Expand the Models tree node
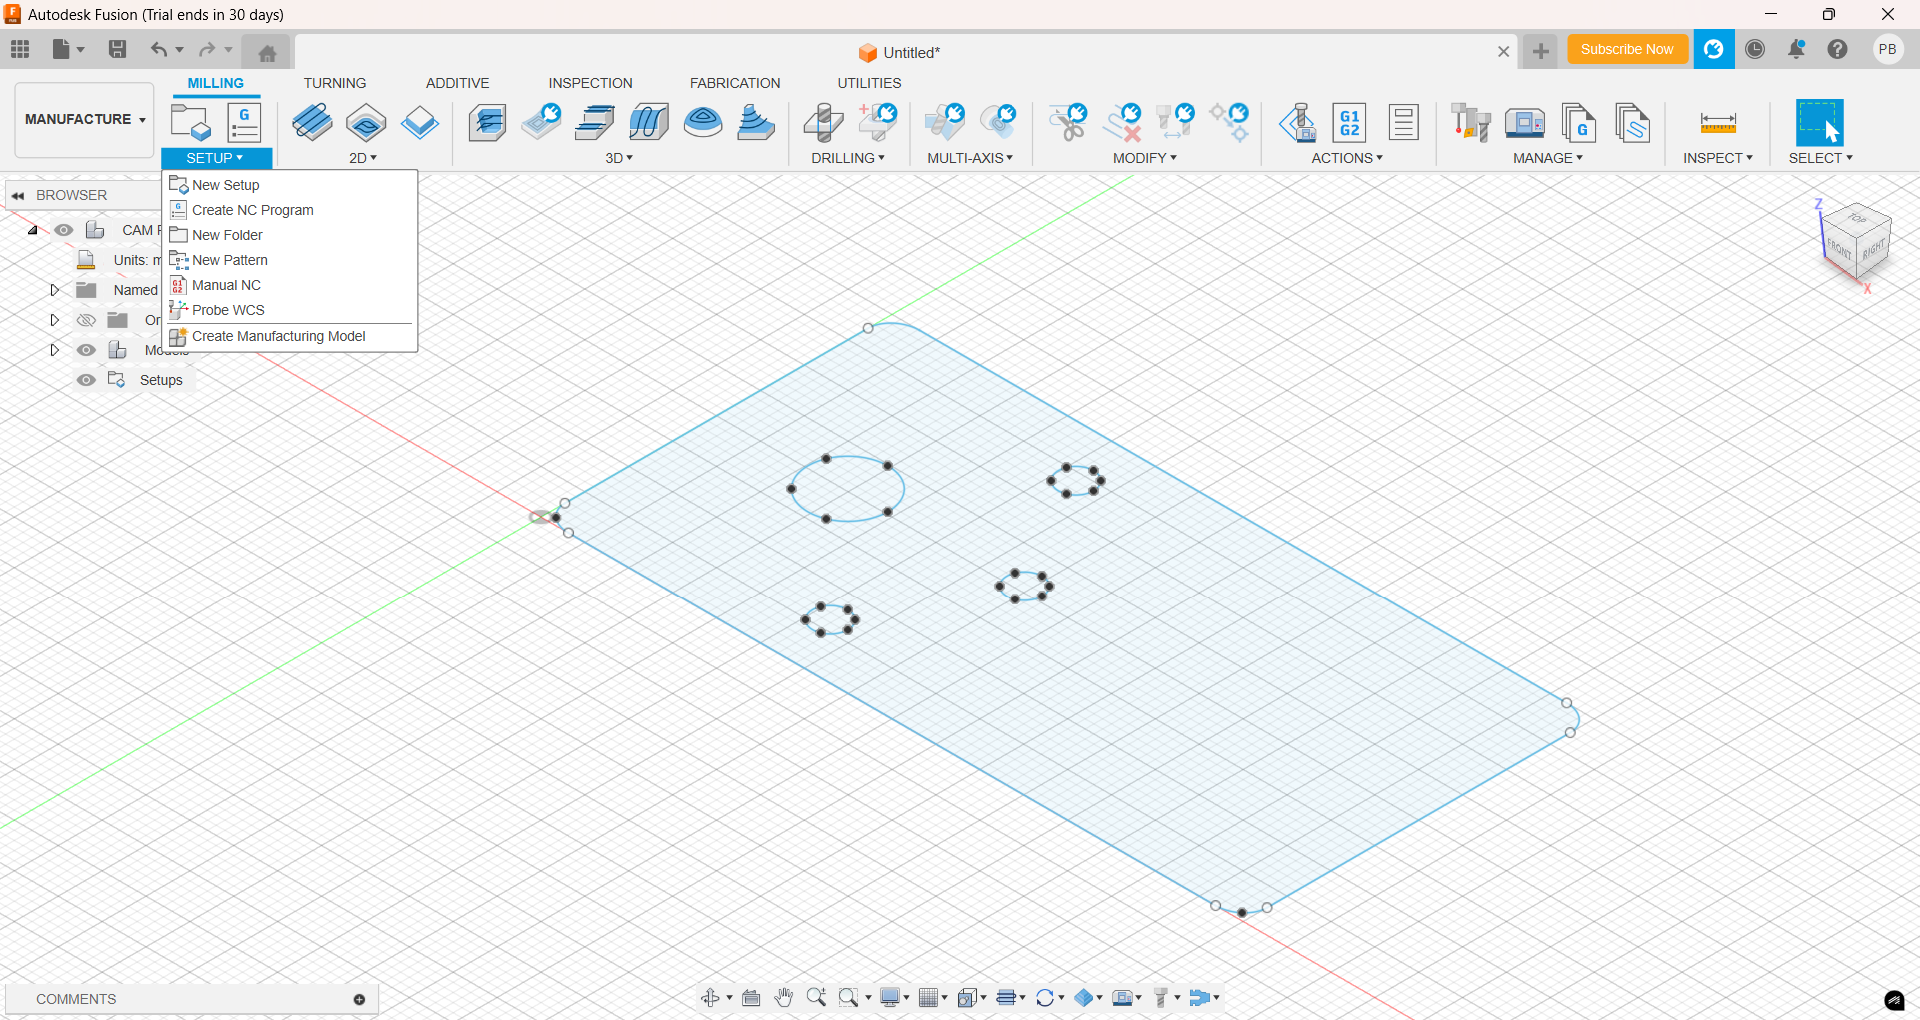The width and height of the screenshot is (1920, 1020). (x=54, y=350)
